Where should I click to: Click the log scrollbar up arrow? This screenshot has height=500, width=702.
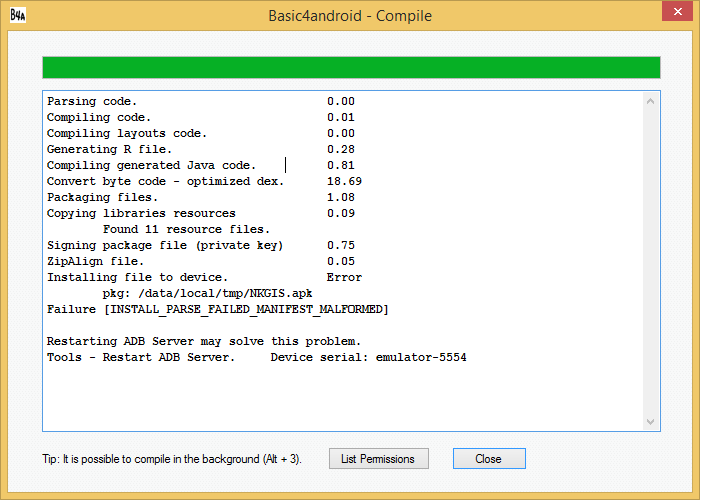(x=651, y=102)
